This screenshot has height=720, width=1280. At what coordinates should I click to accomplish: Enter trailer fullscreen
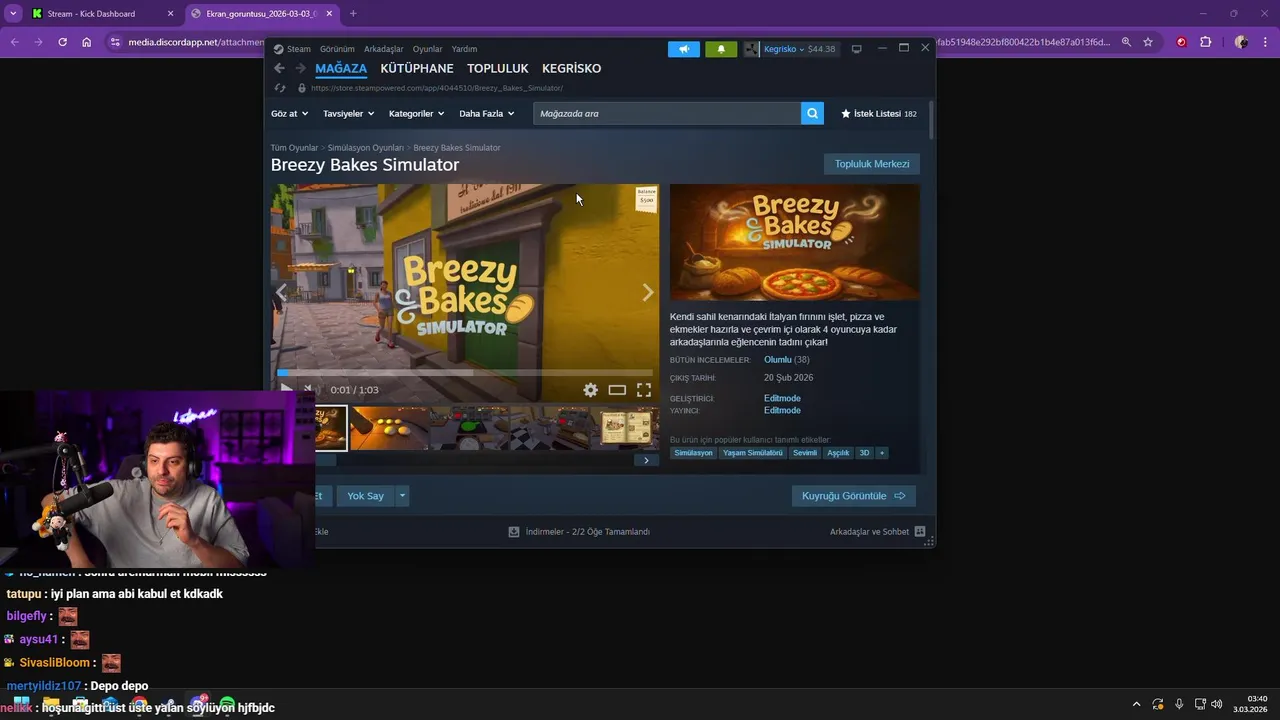pyautogui.click(x=644, y=390)
